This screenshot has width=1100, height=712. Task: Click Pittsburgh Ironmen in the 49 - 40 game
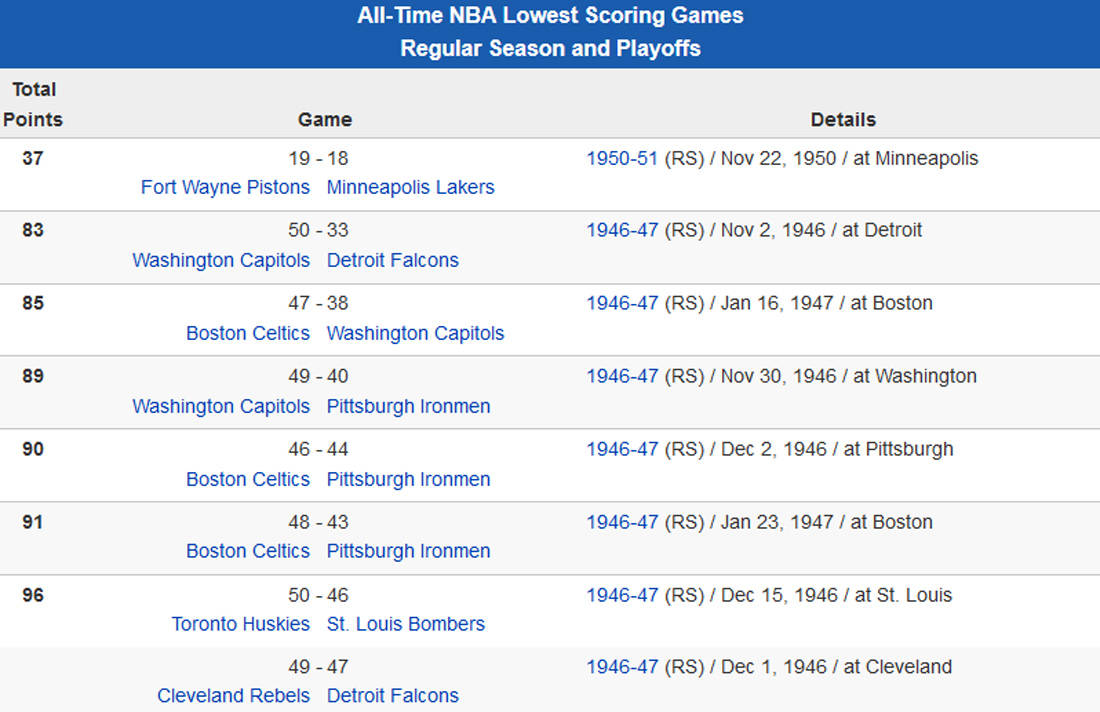[x=408, y=406]
